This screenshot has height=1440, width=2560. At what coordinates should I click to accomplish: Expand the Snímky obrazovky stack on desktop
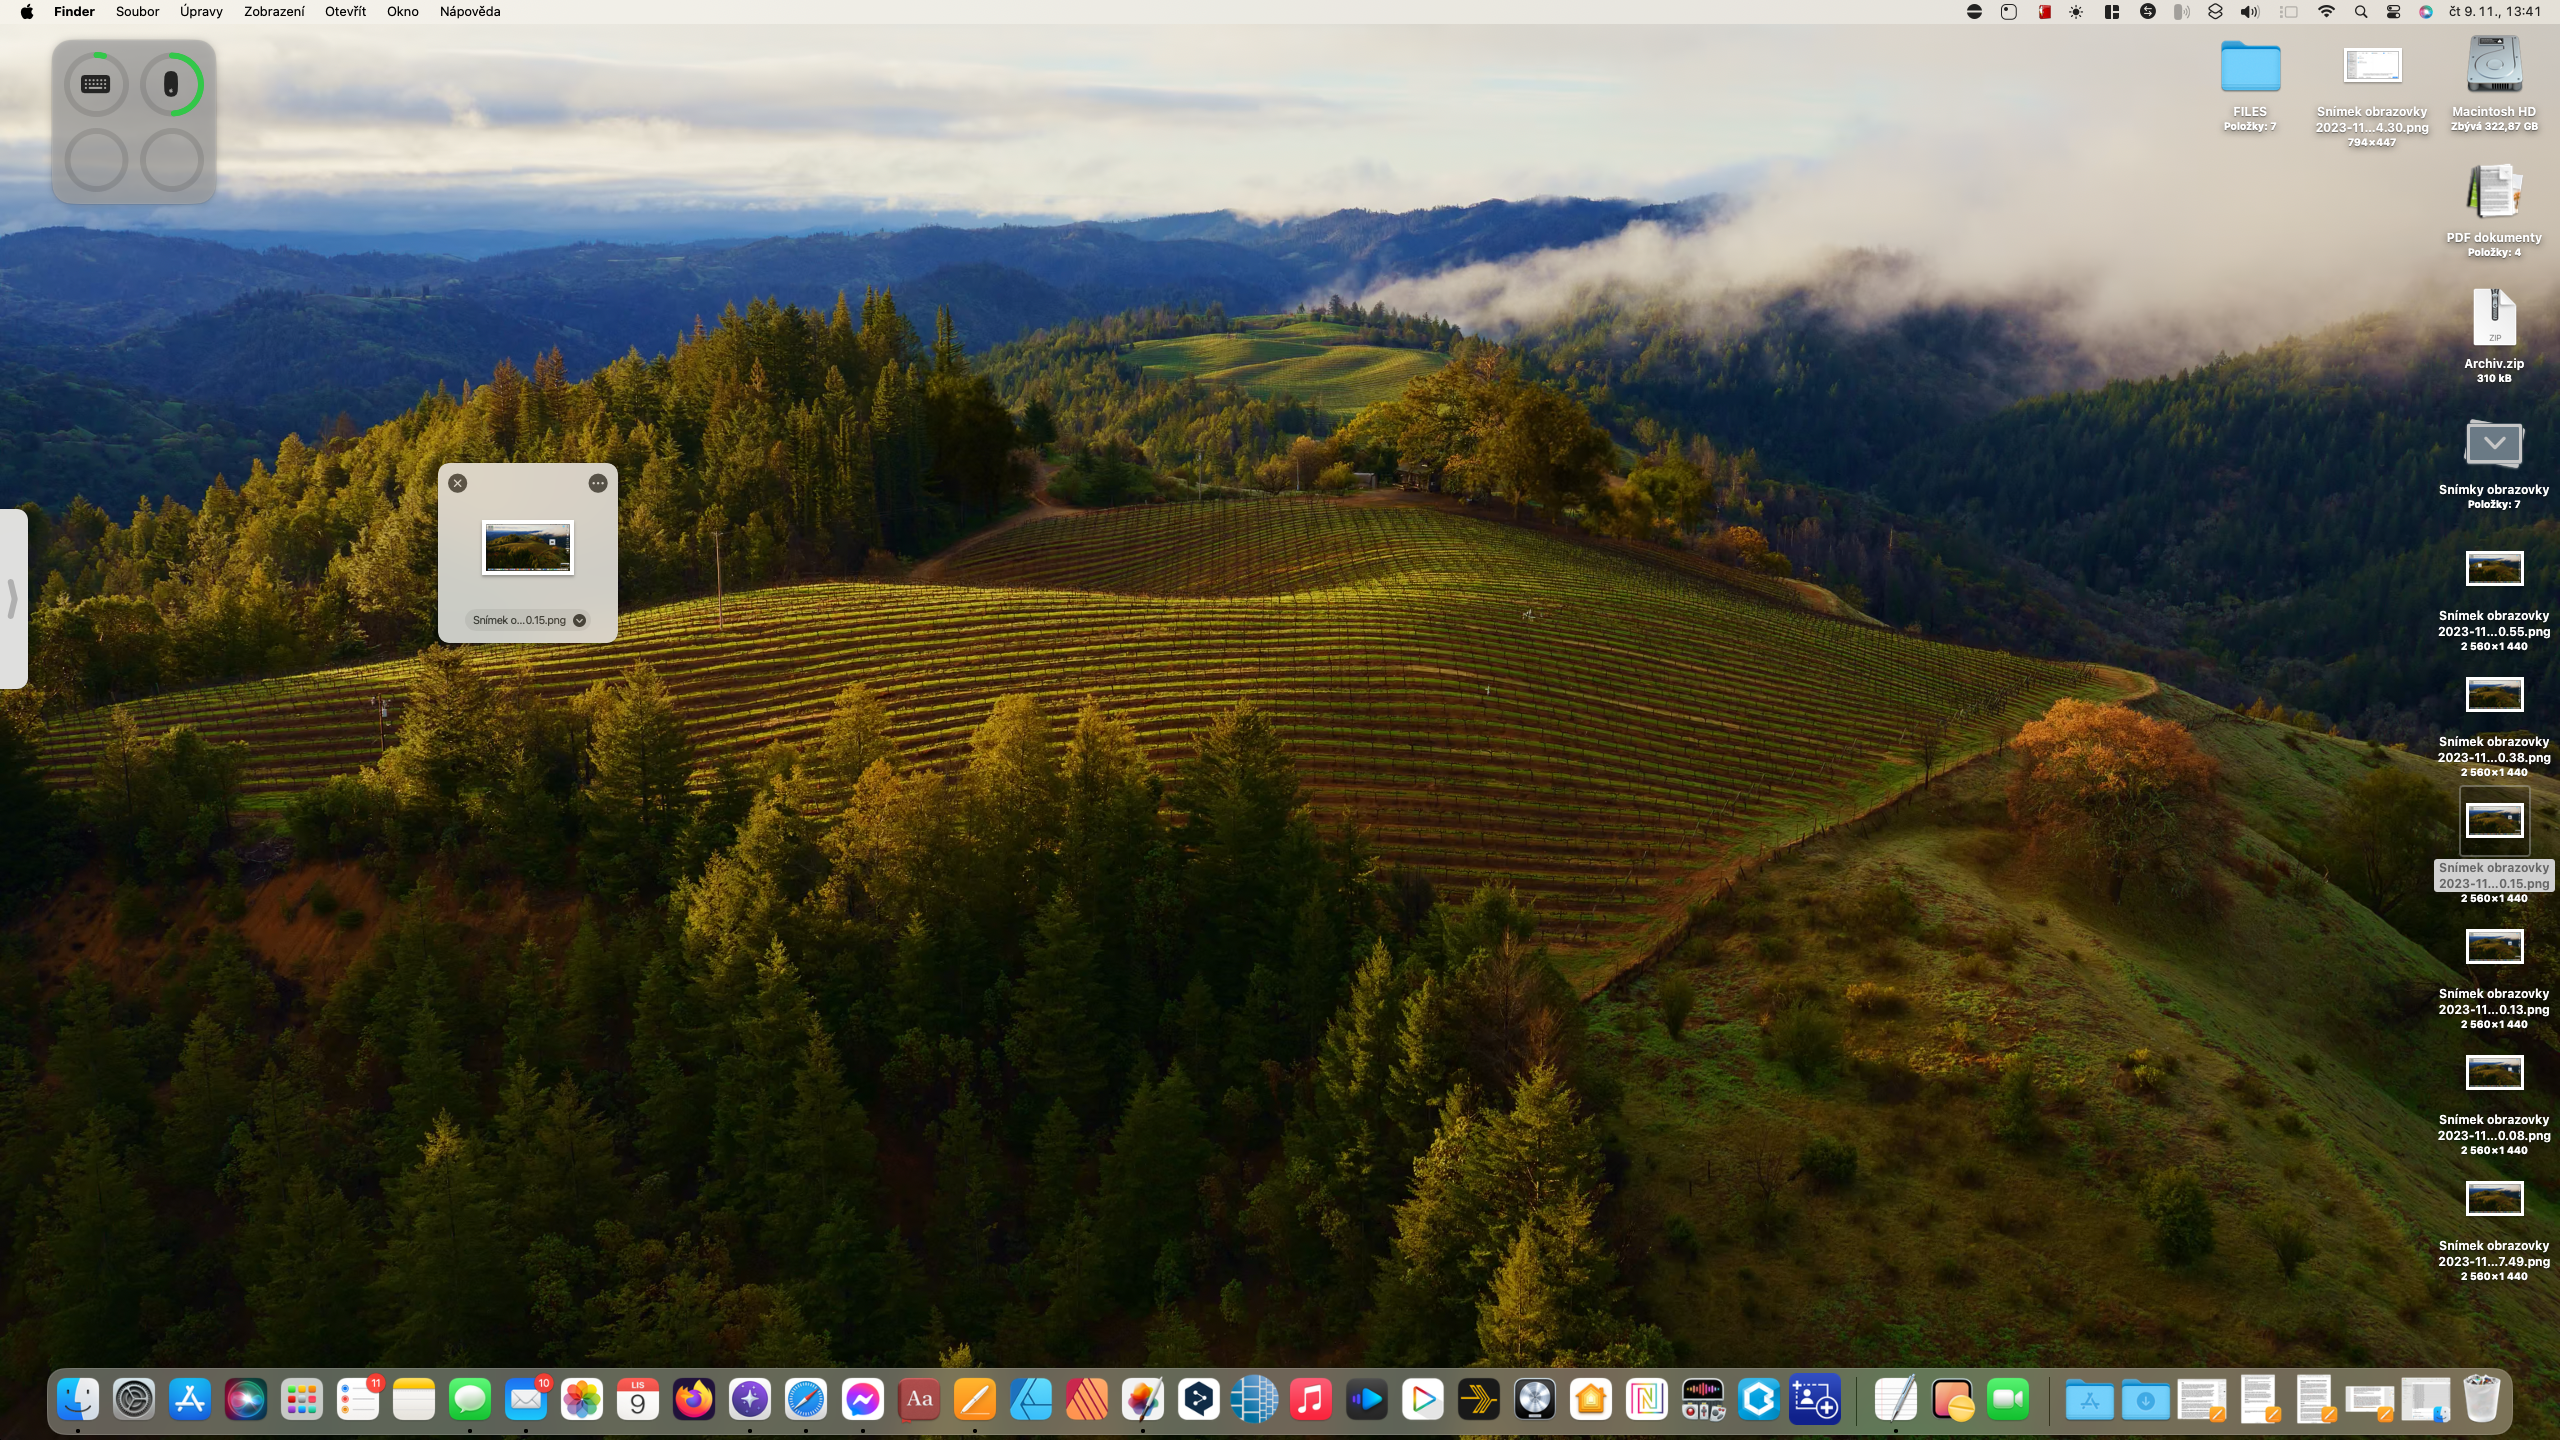pyautogui.click(x=2493, y=445)
